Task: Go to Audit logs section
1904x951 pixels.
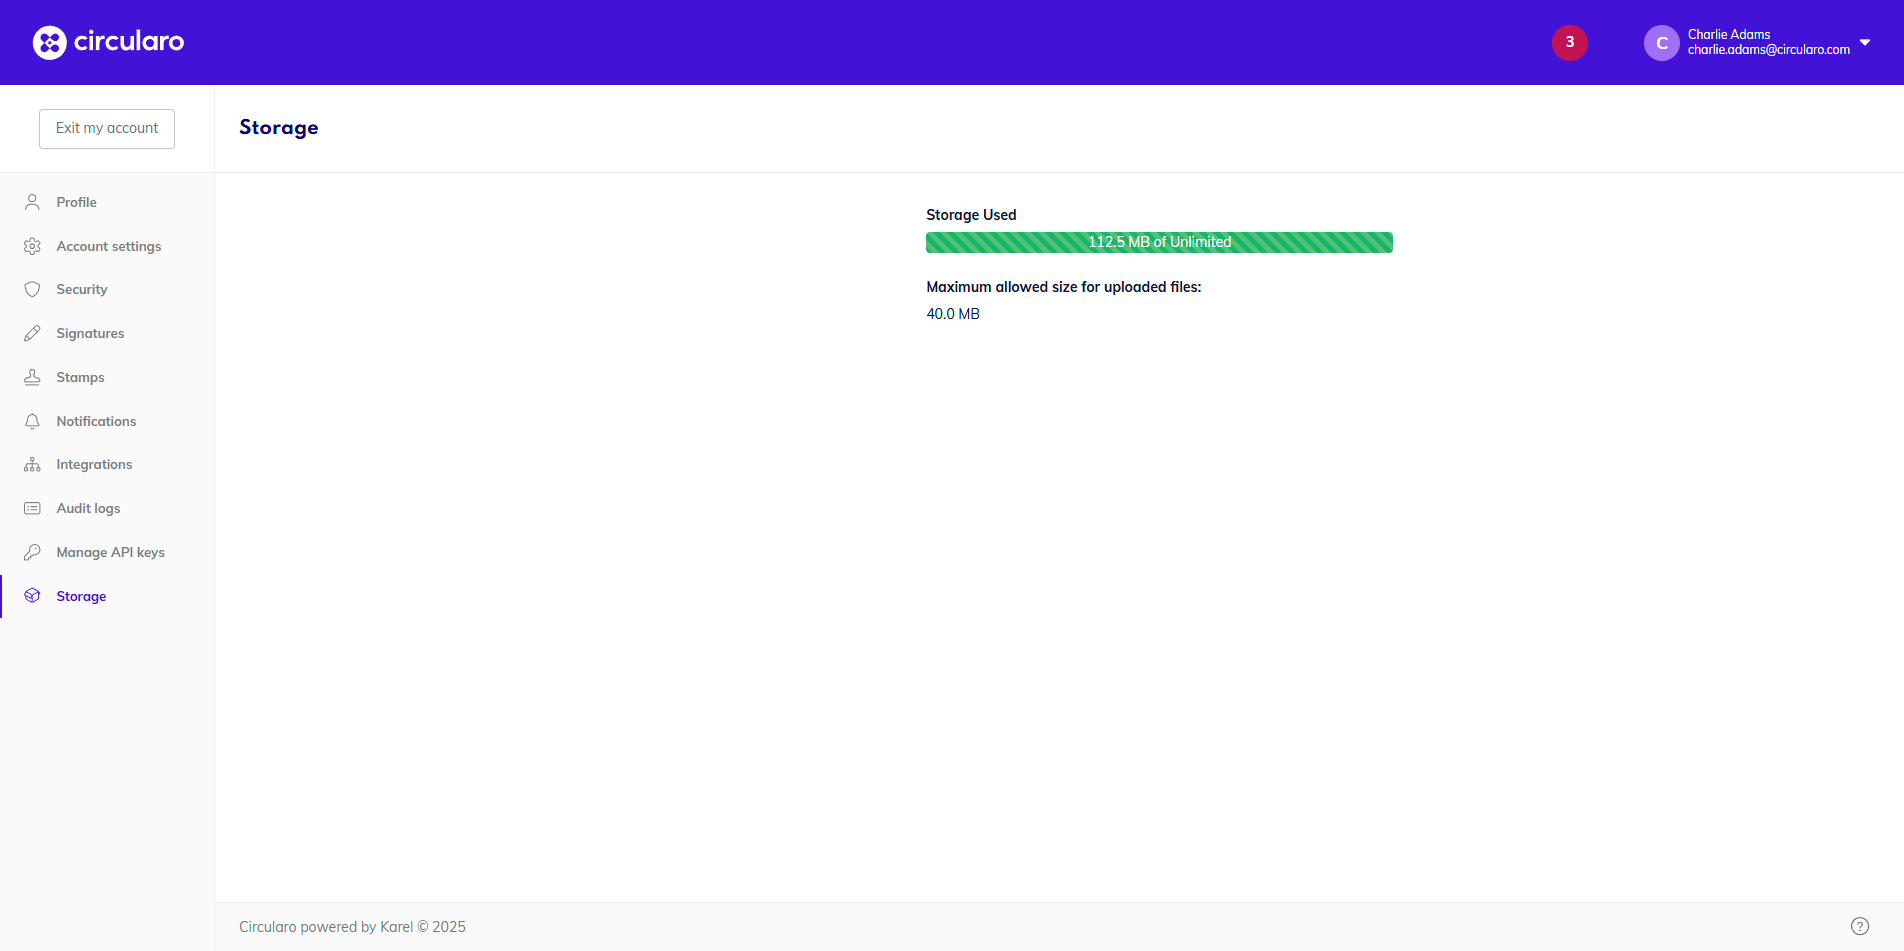Action: click(x=88, y=508)
